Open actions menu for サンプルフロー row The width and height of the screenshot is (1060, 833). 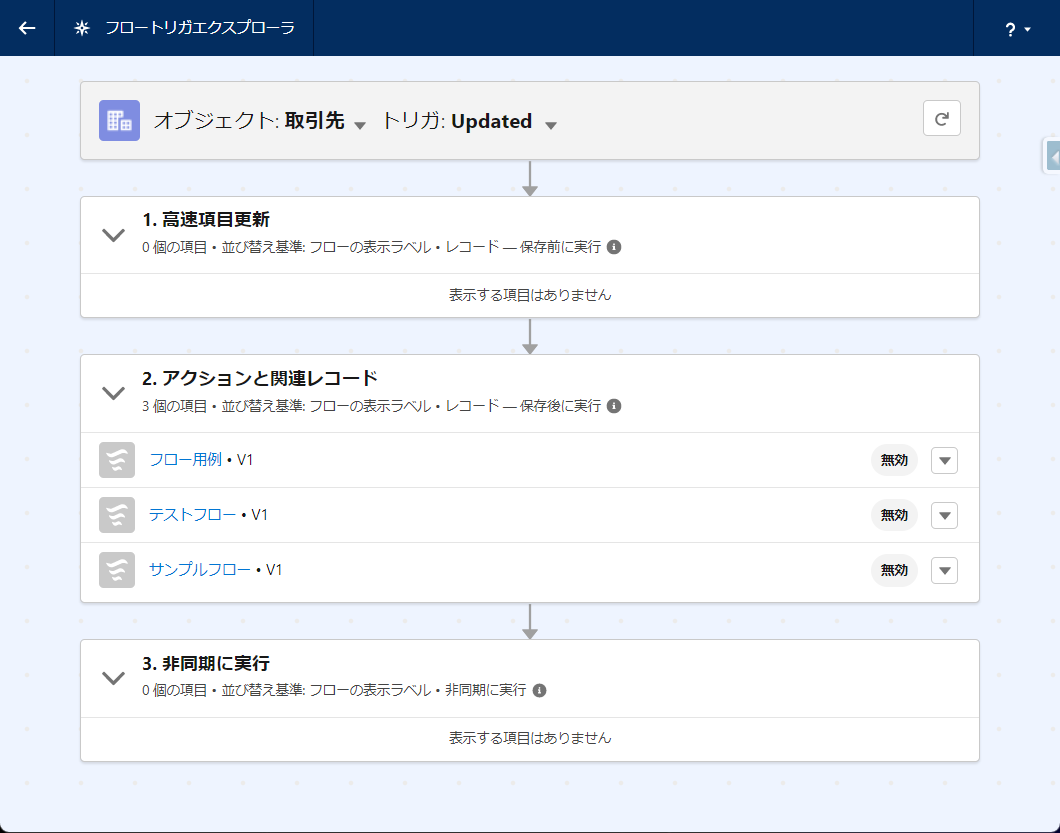(944, 570)
